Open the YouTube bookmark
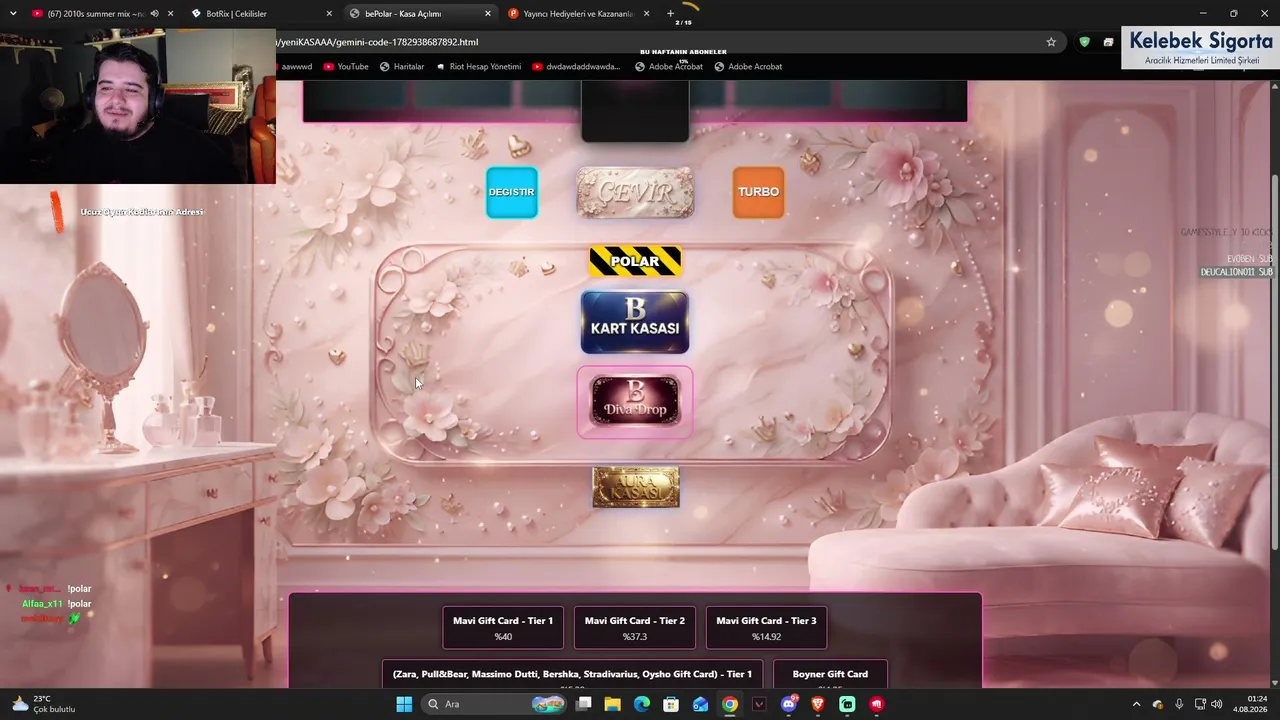This screenshot has width=1280, height=720. (x=346, y=67)
